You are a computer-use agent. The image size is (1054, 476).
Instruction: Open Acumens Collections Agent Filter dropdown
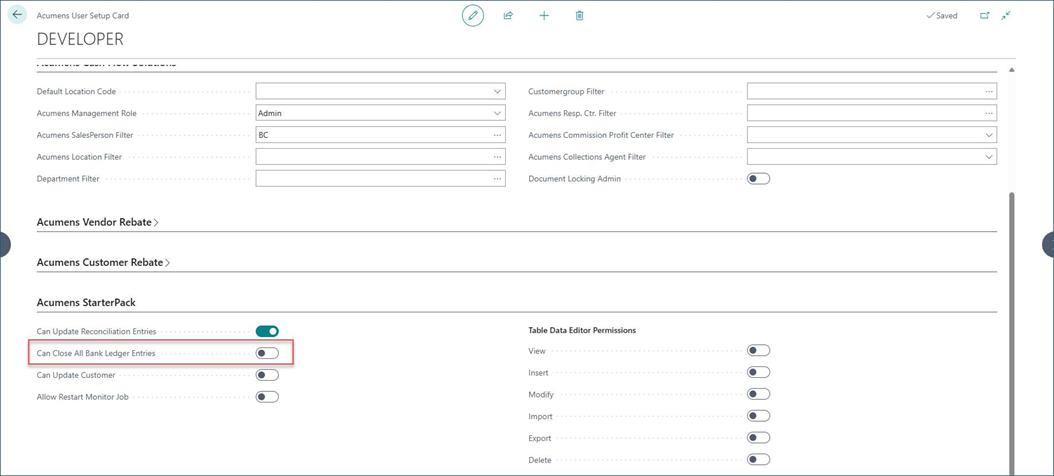[x=989, y=157]
